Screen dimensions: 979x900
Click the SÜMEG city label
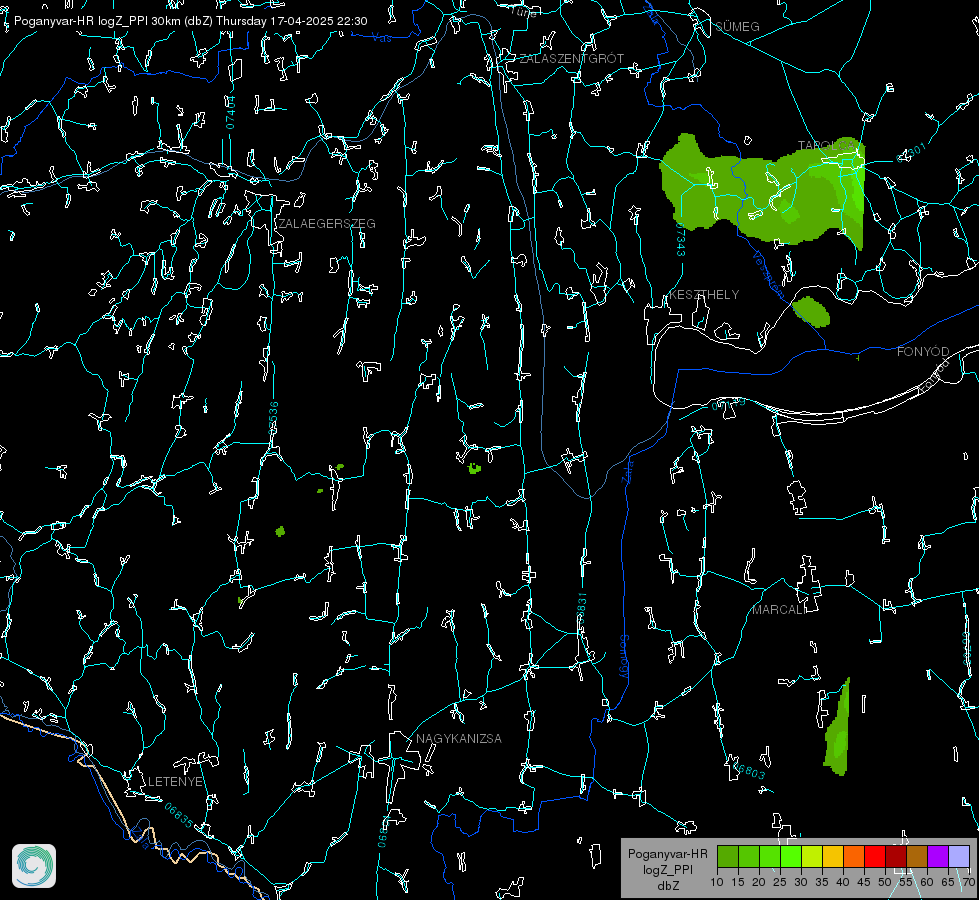pos(737,26)
